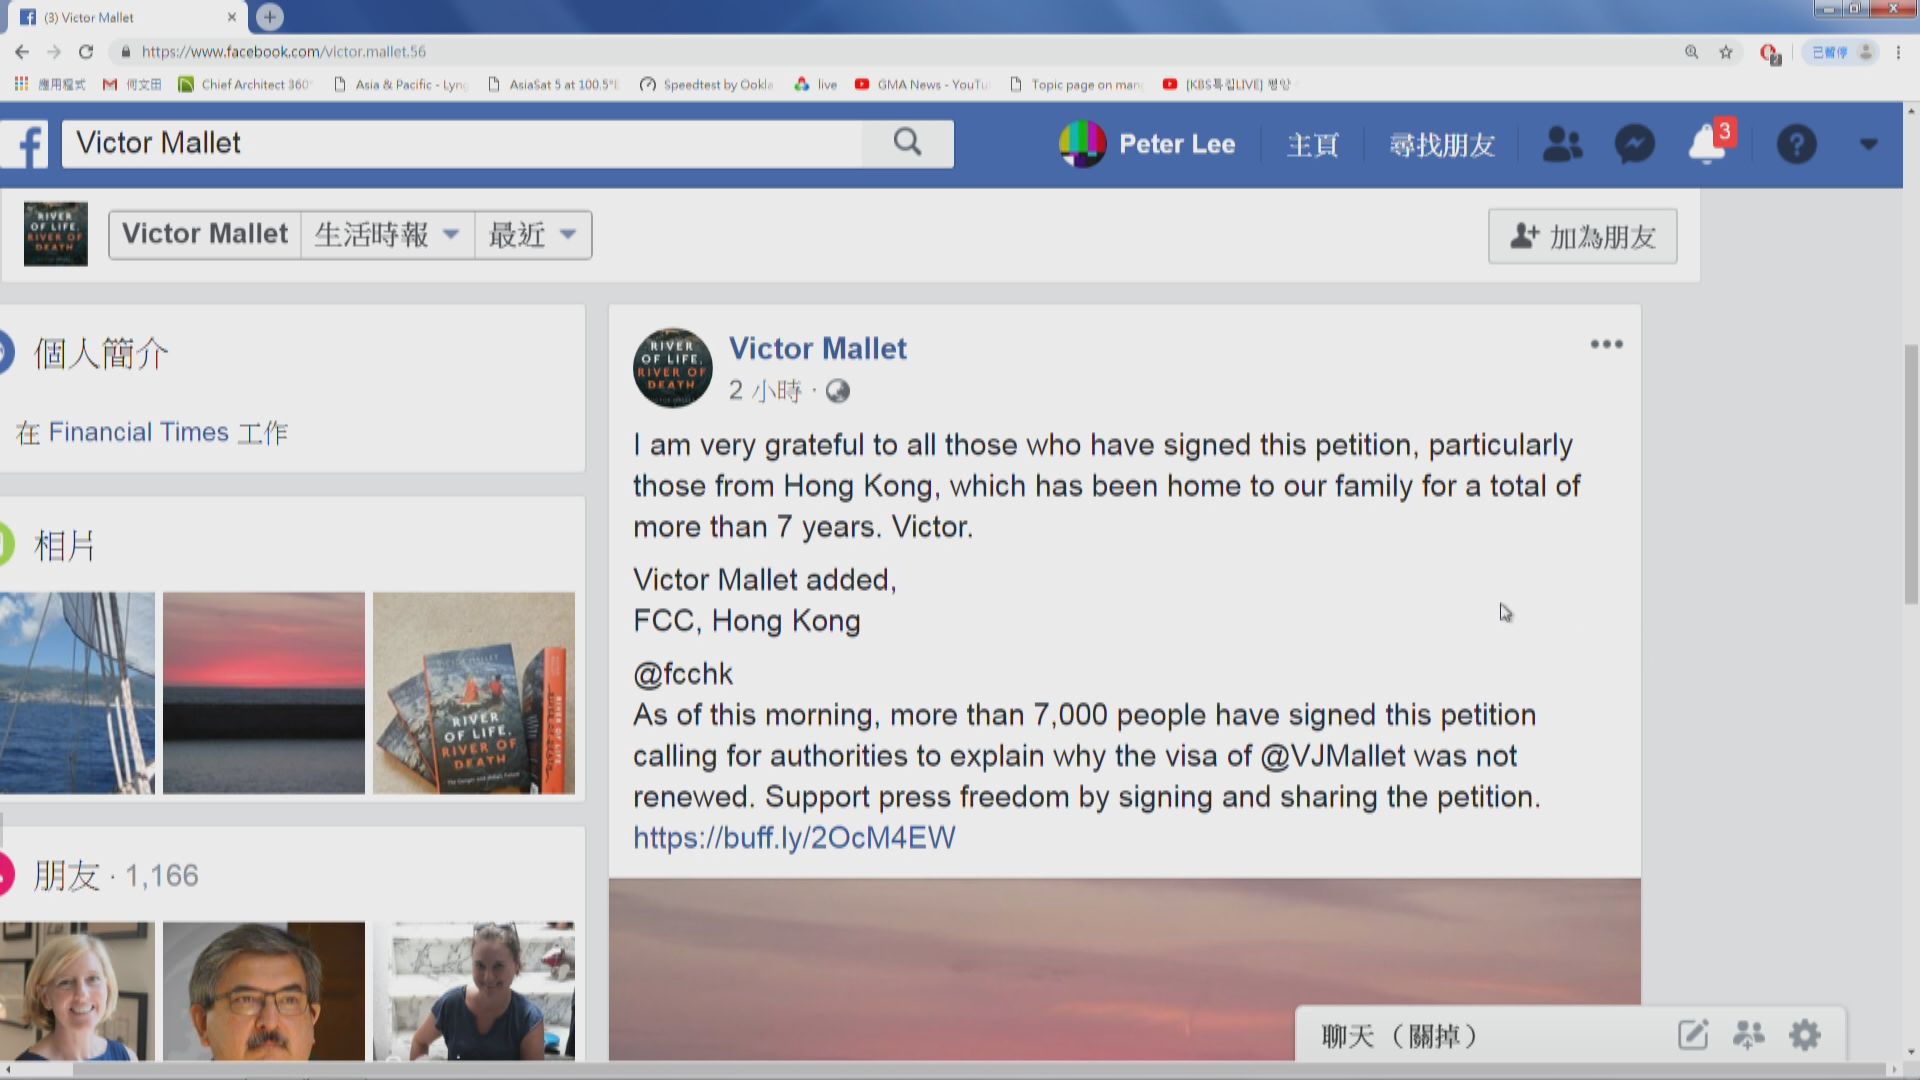Open the buff.ly petition link
1920x1080 pixels.
pyautogui.click(x=794, y=838)
